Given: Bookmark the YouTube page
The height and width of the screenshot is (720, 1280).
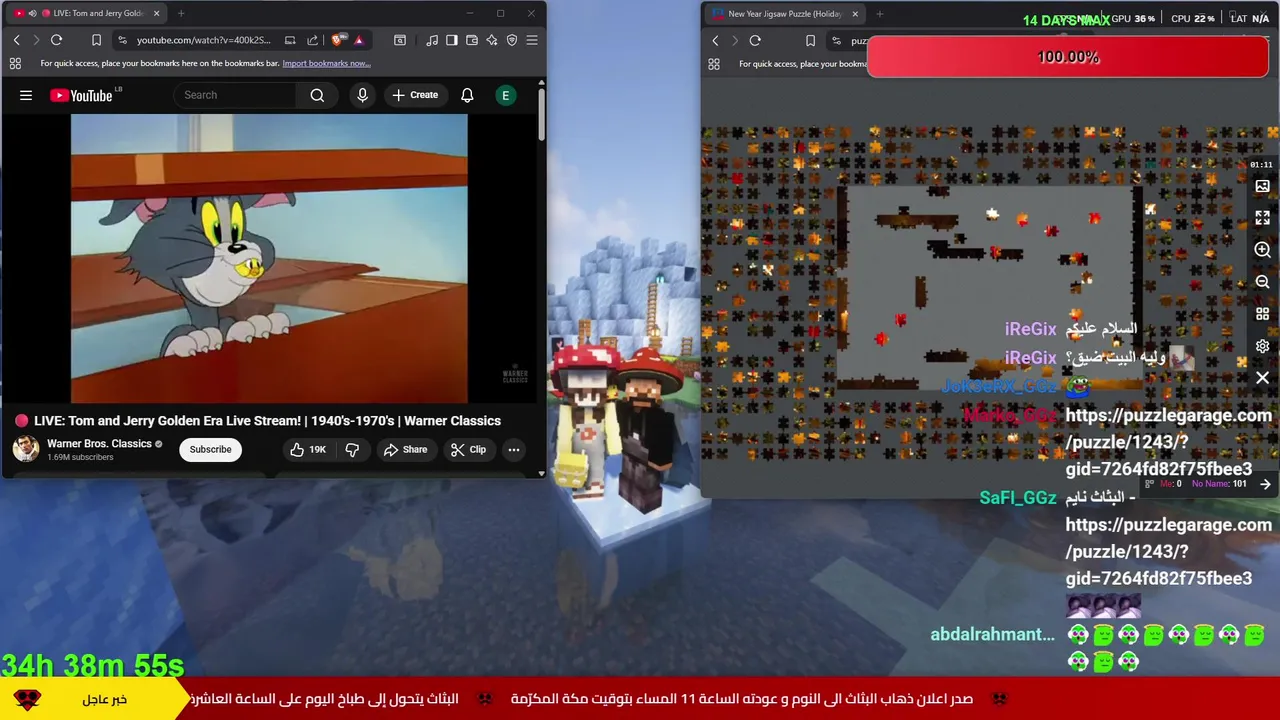Looking at the screenshot, I should click(96, 40).
